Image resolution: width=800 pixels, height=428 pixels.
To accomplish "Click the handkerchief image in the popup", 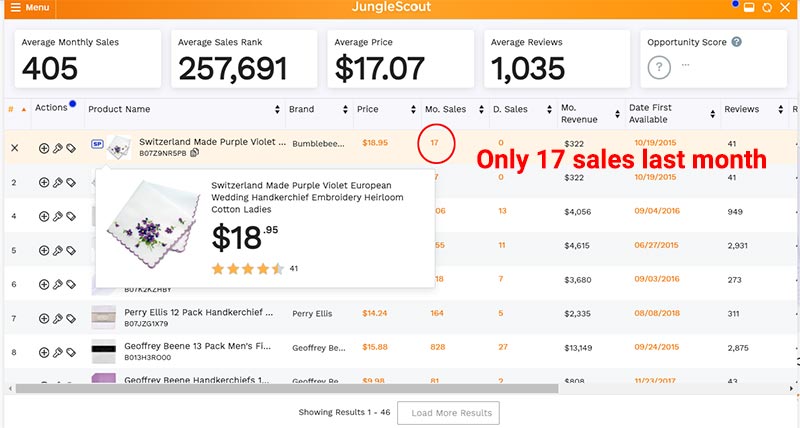I will (x=153, y=223).
